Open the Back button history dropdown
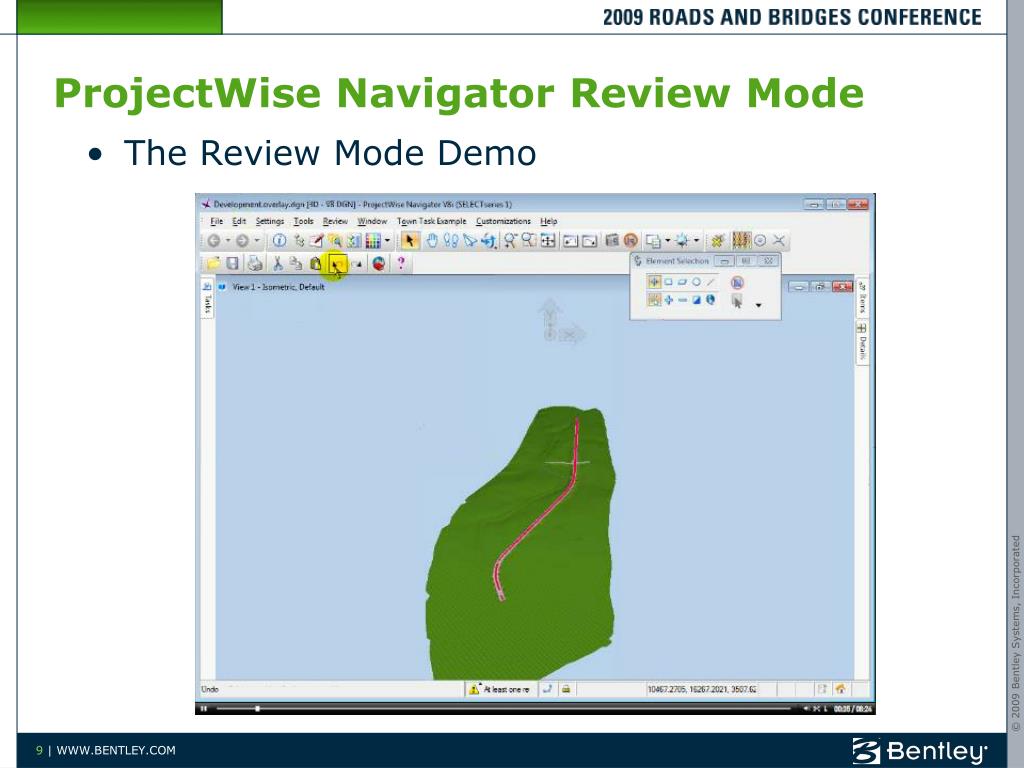The height and width of the screenshot is (768, 1024). coord(228,241)
